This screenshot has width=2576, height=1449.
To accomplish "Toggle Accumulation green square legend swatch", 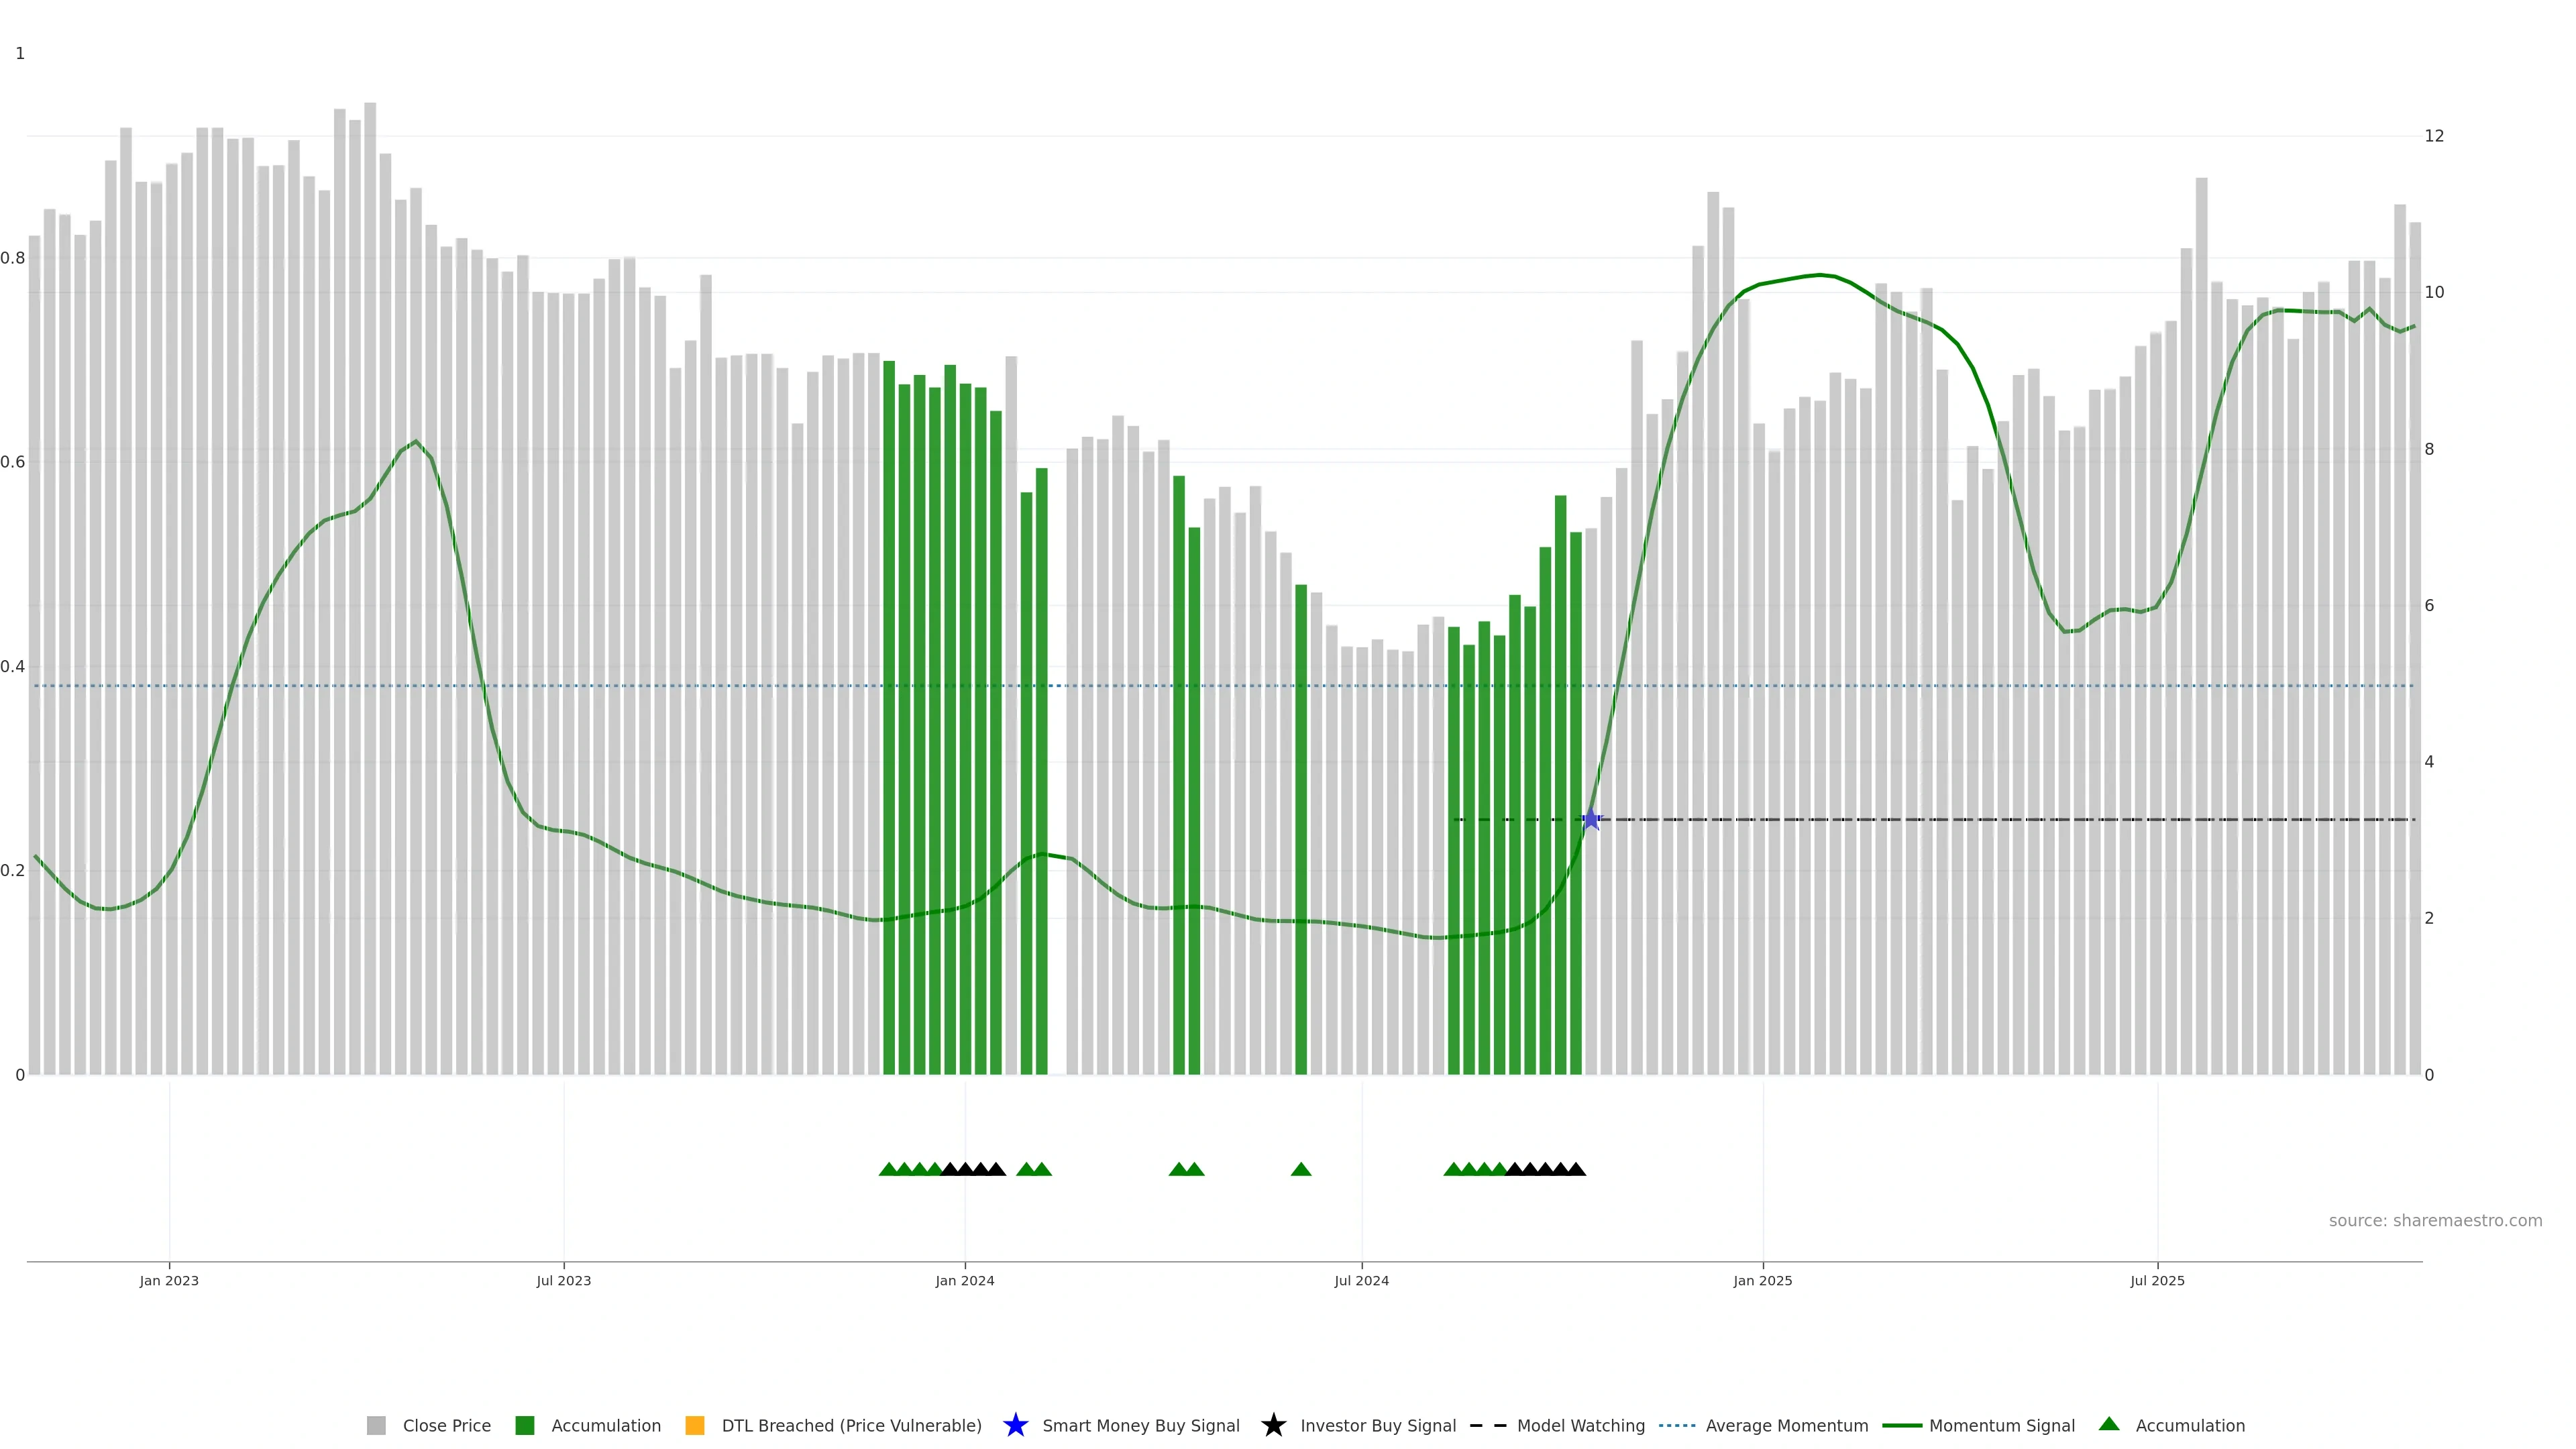I will [x=525, y=1426].
